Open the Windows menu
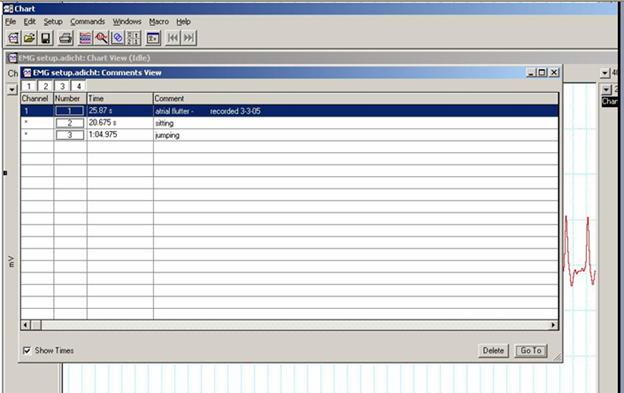The width and height of the screenshot is (624, 393). point(127,21)
